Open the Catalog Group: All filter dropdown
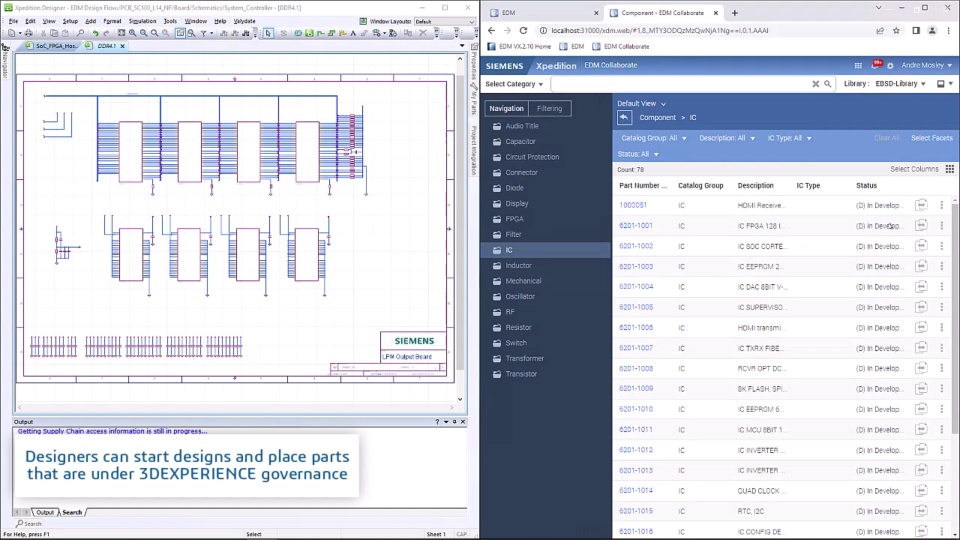 click(654, 138)
